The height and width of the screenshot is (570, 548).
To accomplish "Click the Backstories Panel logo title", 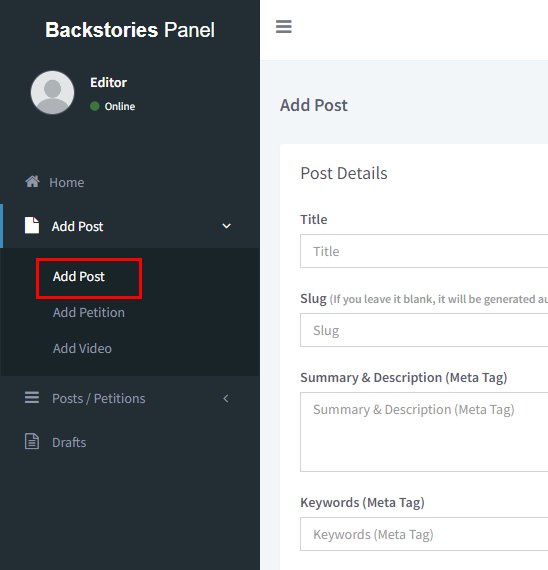I will 130,30.
